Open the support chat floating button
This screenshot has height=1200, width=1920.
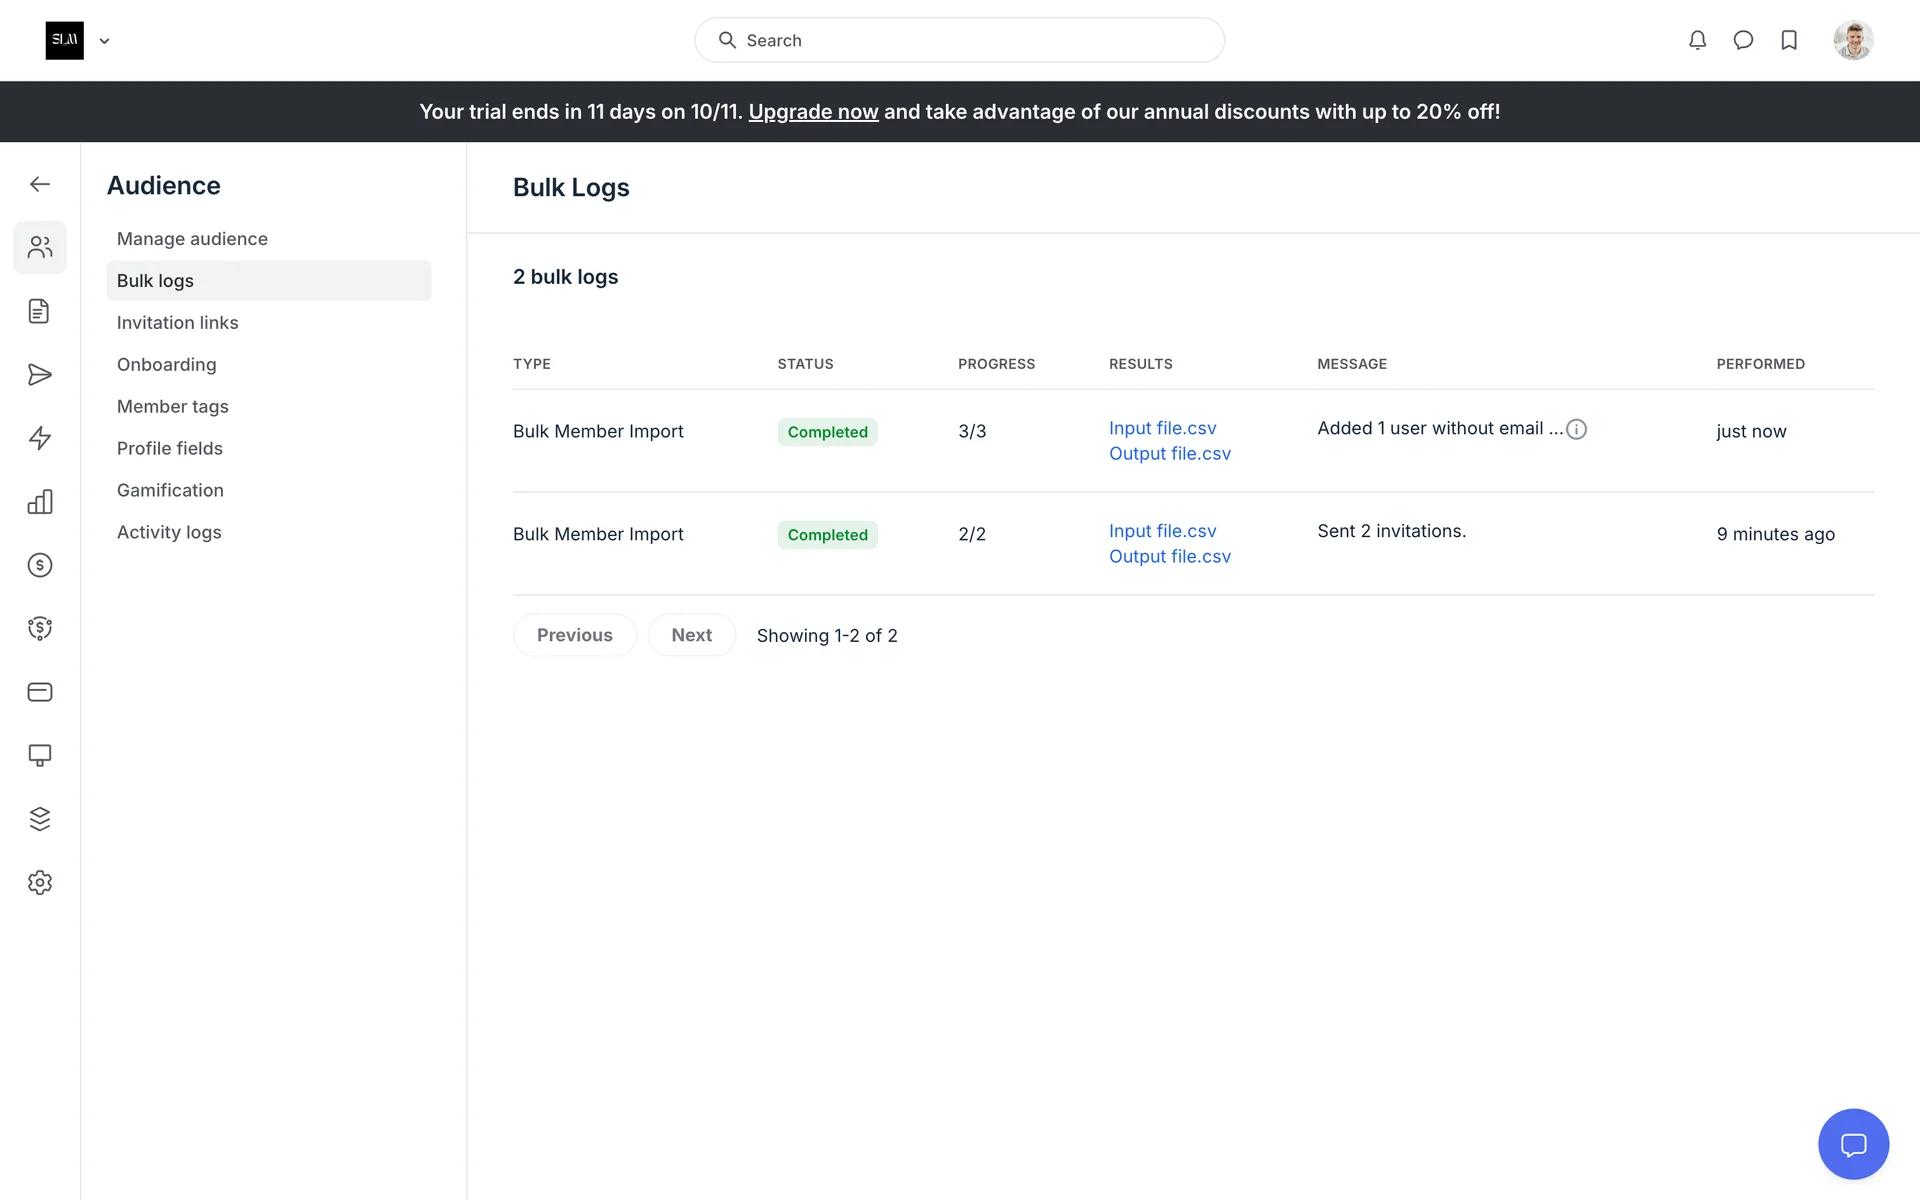(1853, 1144)
